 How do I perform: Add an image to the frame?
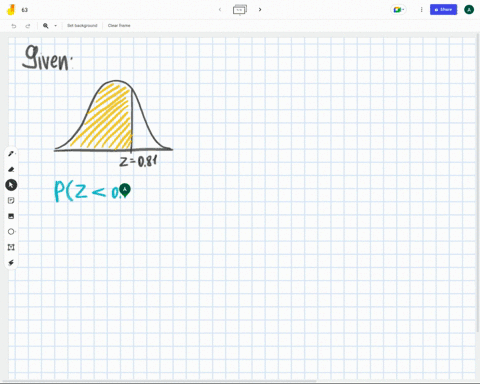(11, 216)
